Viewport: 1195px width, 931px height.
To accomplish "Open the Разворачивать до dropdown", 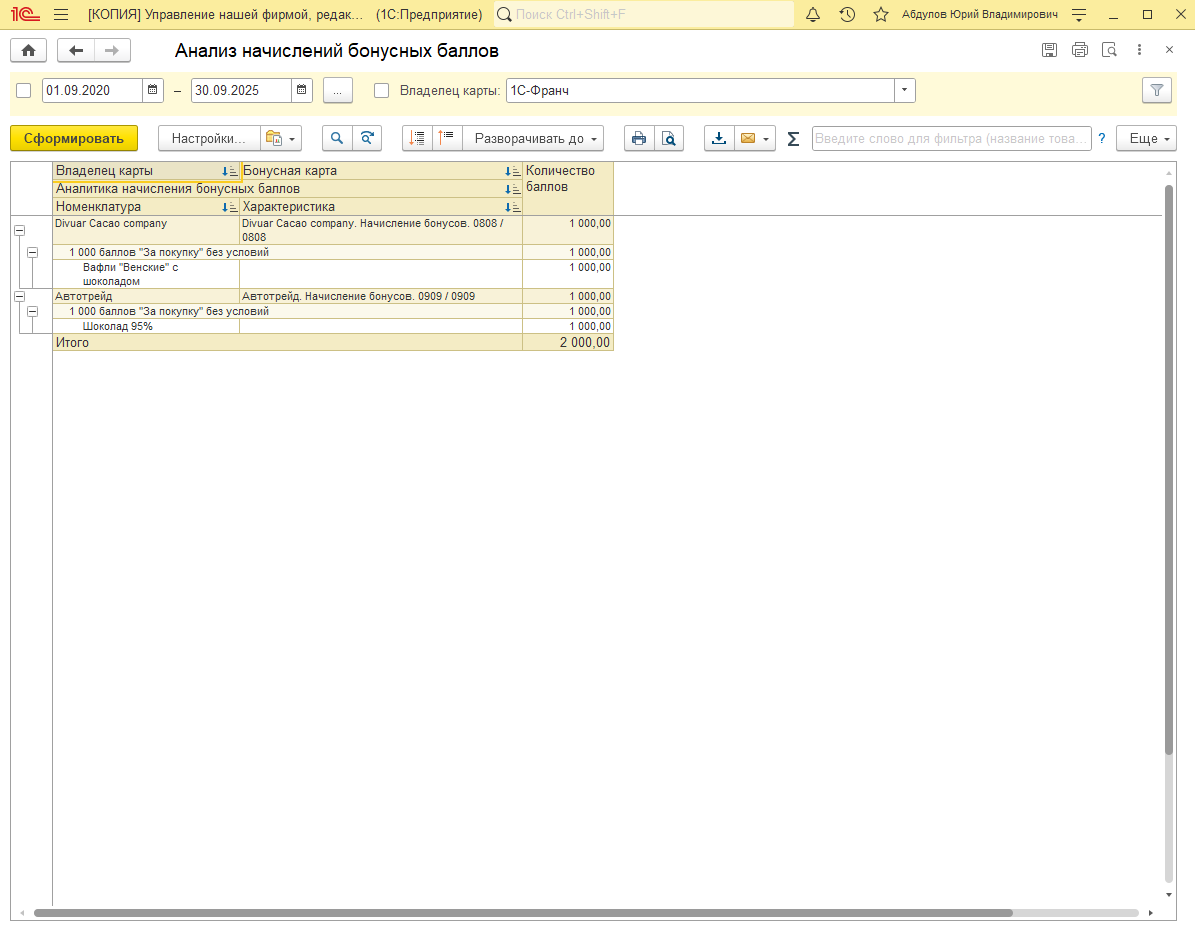I will point(533,138).
